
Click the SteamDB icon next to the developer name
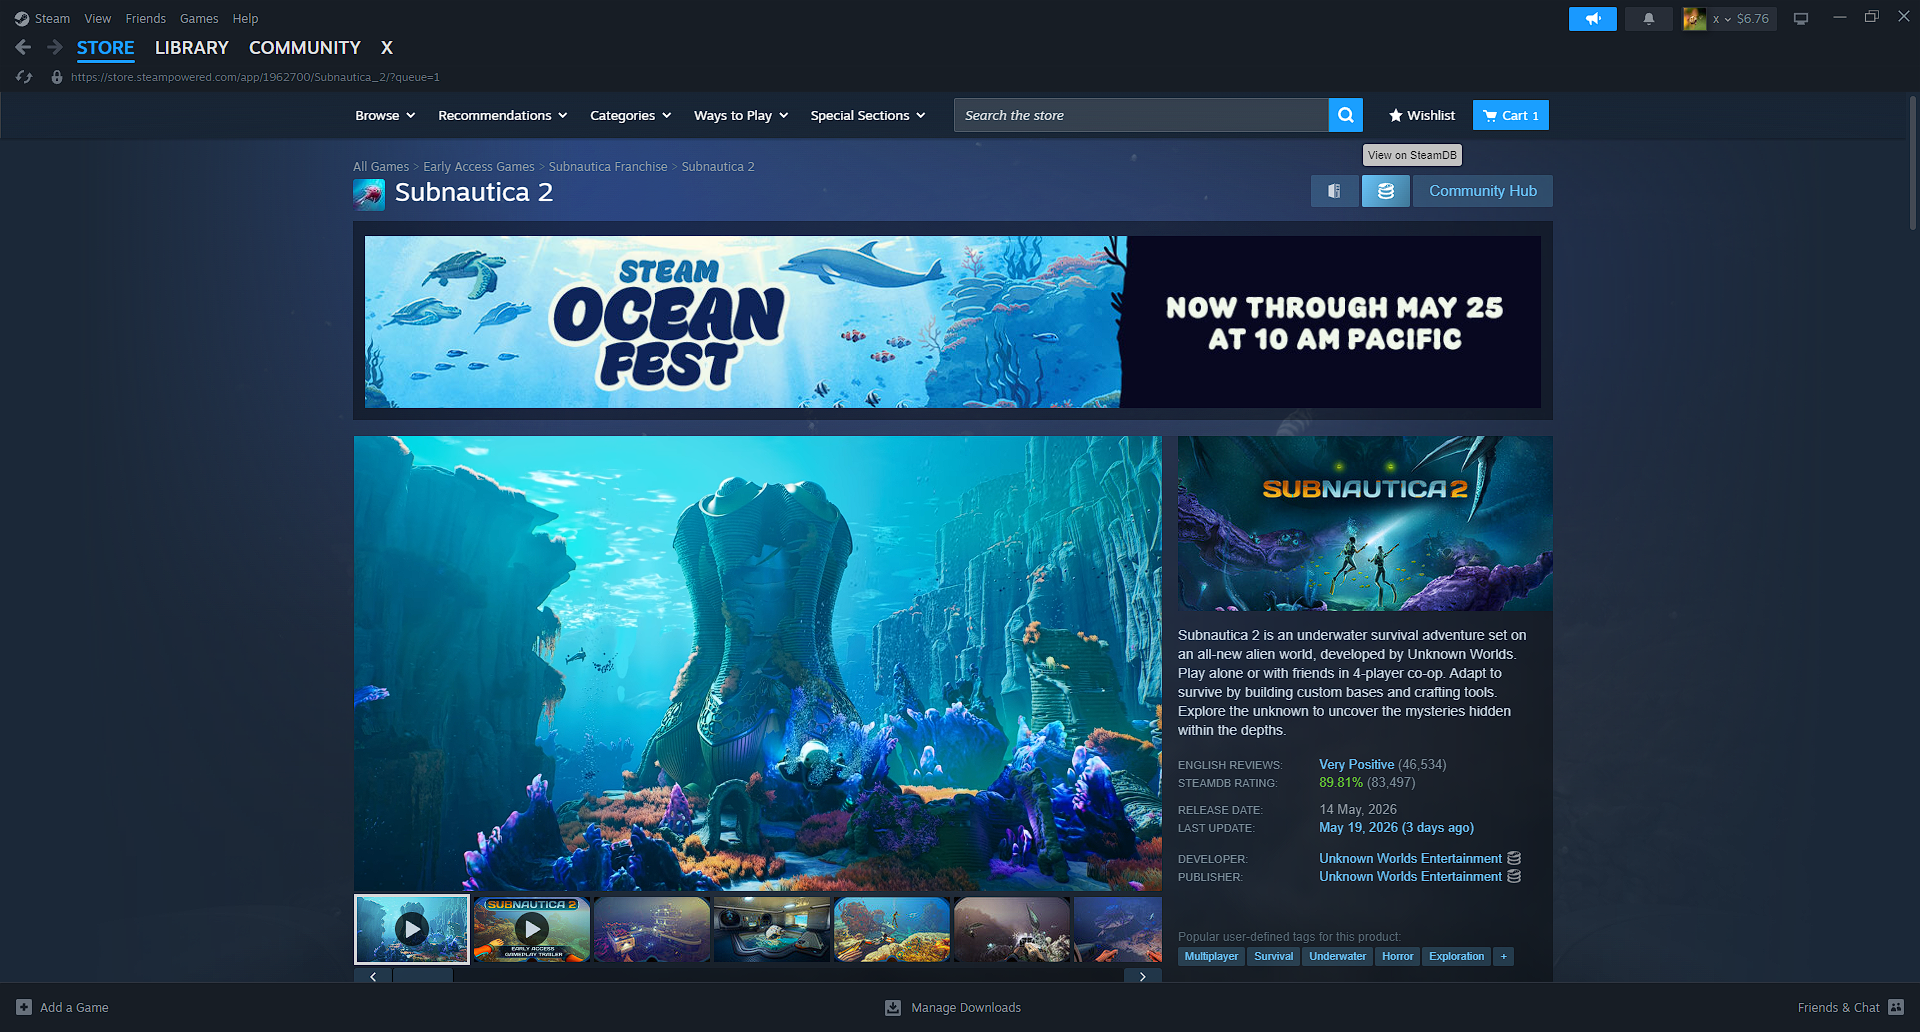1514,858
